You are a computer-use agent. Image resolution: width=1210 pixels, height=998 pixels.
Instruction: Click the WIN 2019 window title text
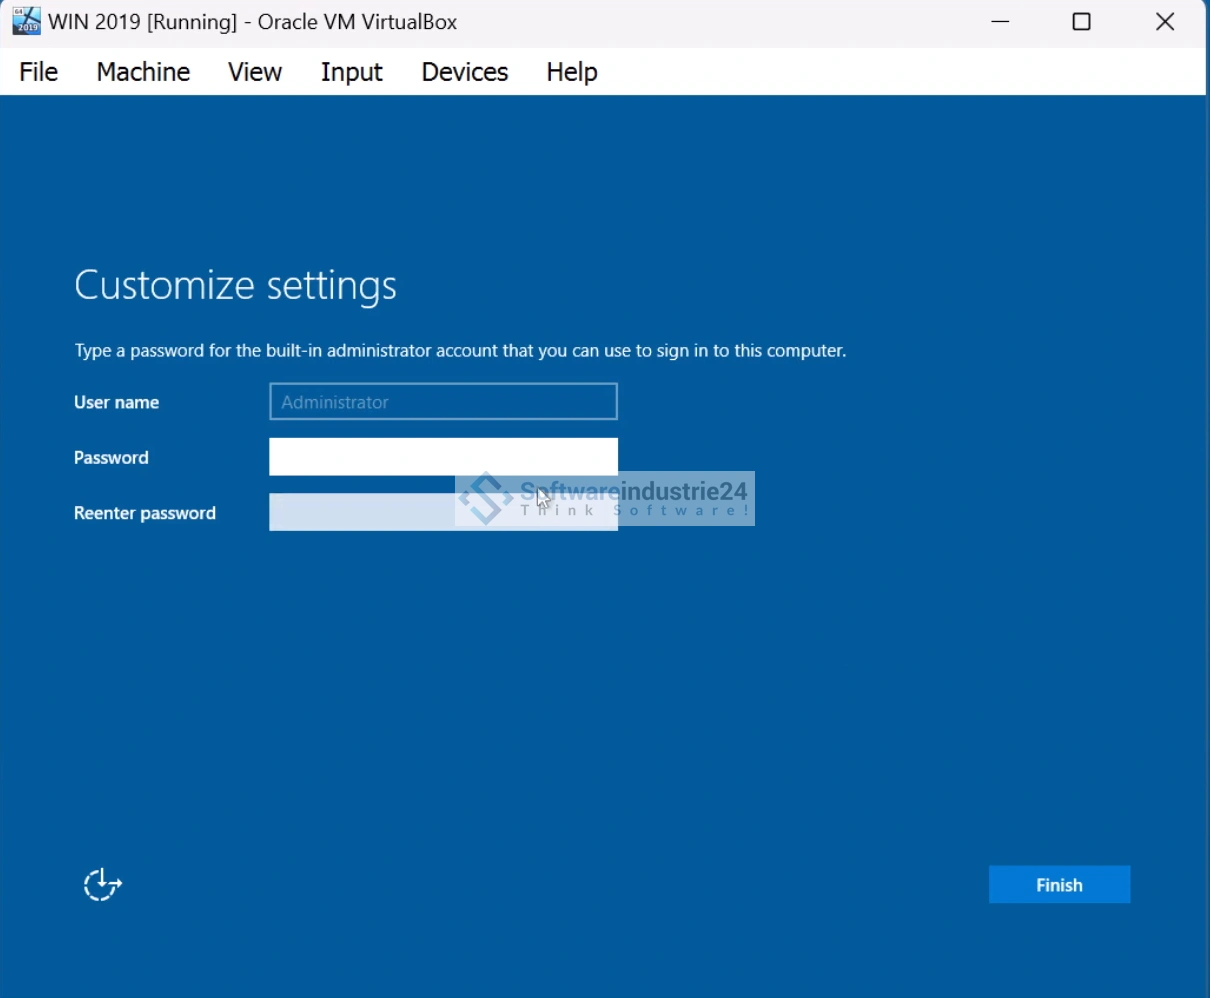click(x=252, y=22)
